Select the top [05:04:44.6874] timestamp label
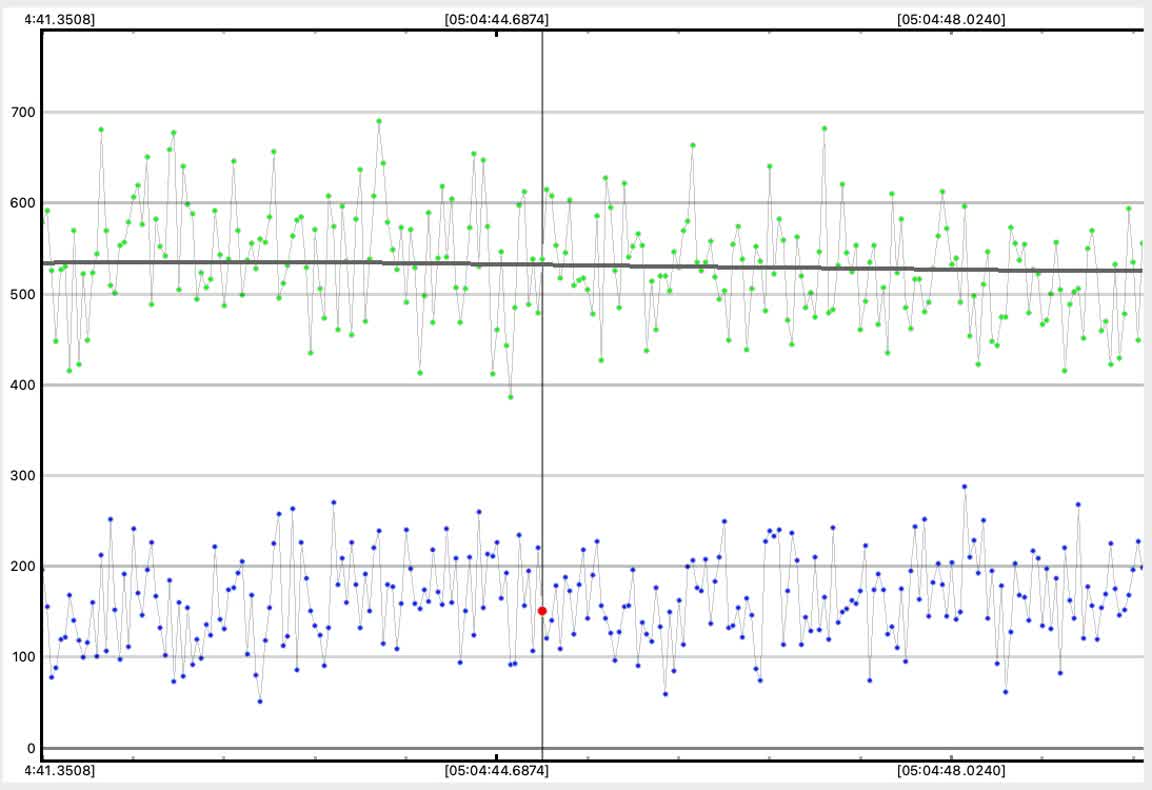1152x790 pixels. 496,18
